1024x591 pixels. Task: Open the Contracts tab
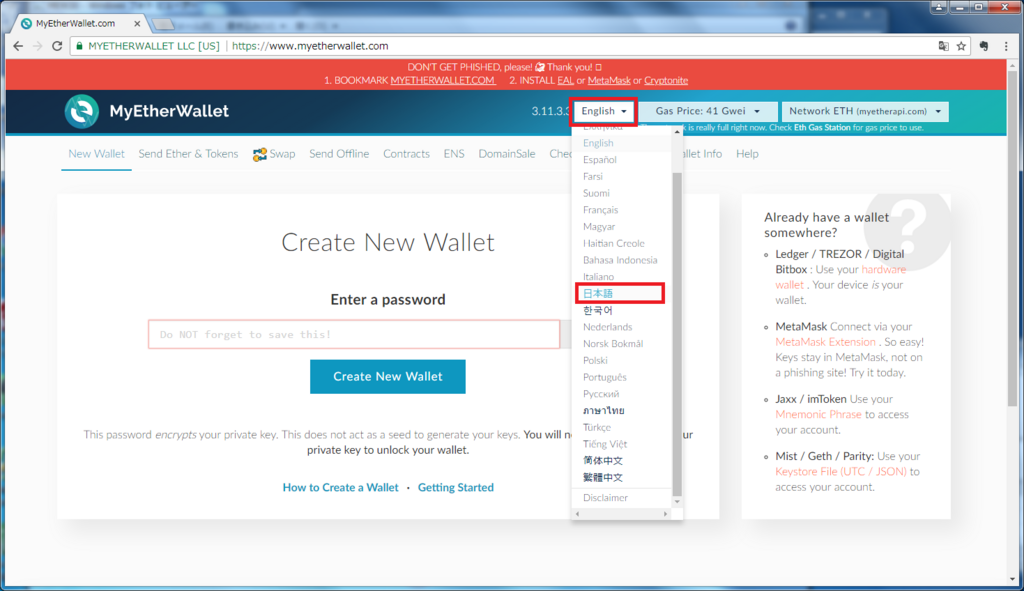point(406,154)
